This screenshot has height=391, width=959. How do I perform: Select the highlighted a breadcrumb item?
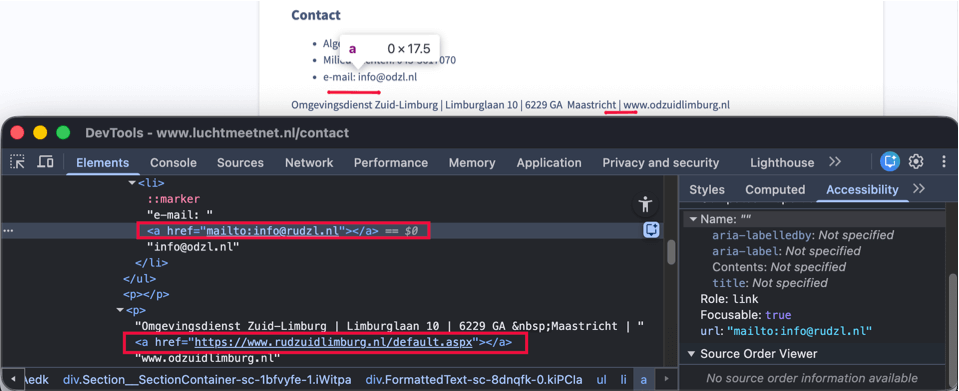point(643,379)
